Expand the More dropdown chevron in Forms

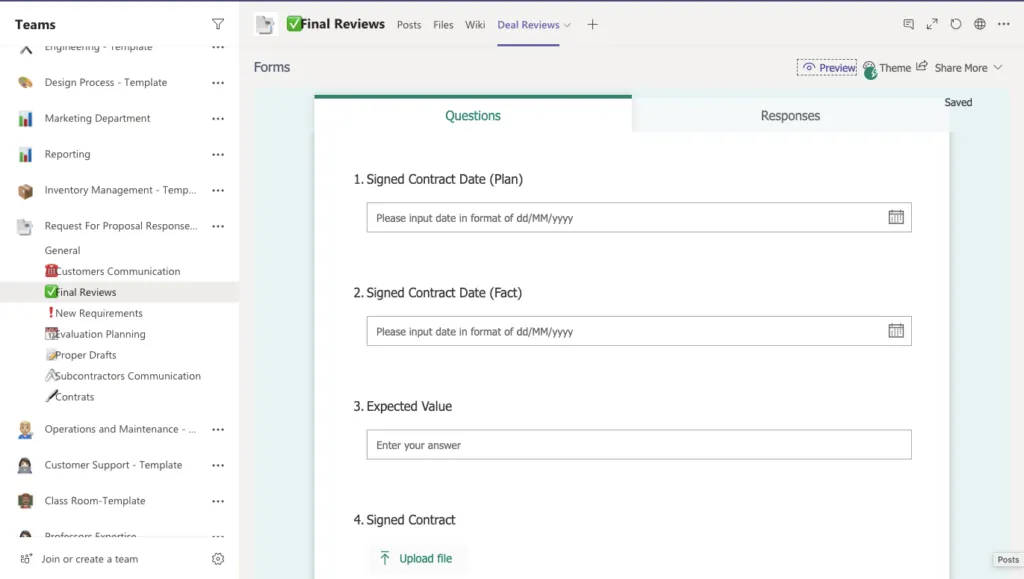(998, 68)
